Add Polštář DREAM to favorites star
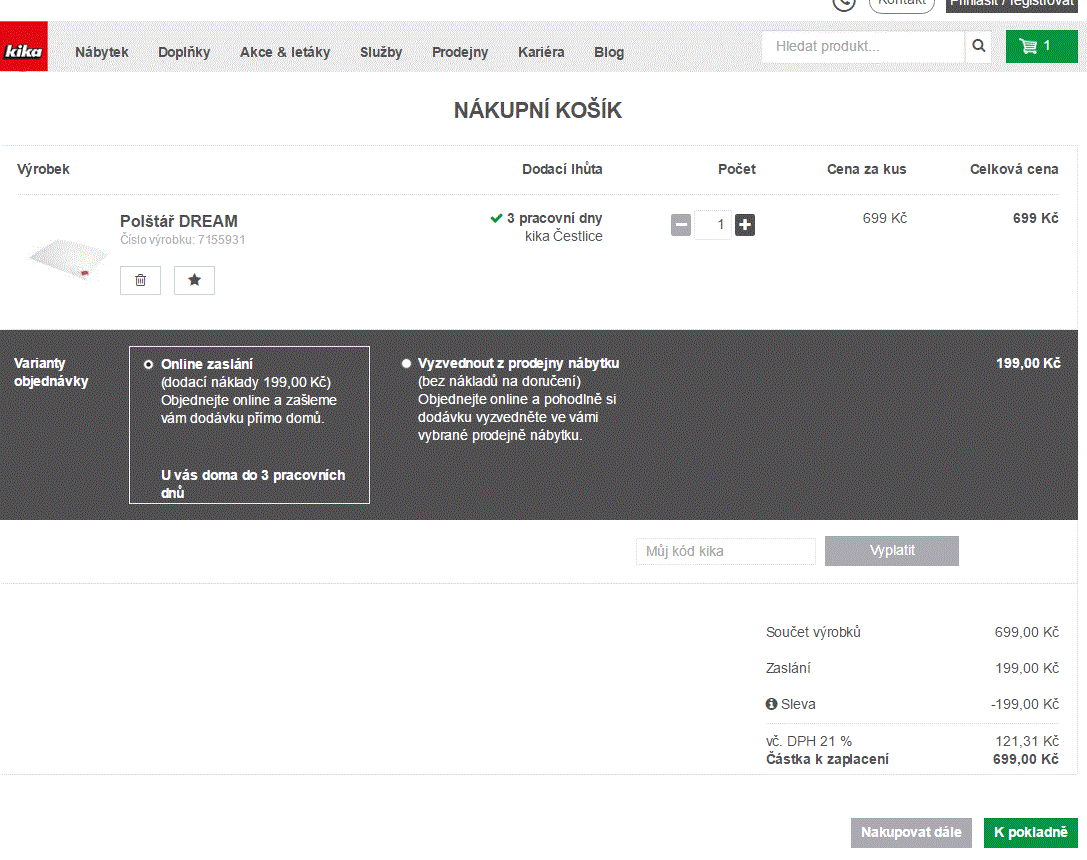 [x=194, y=280]
